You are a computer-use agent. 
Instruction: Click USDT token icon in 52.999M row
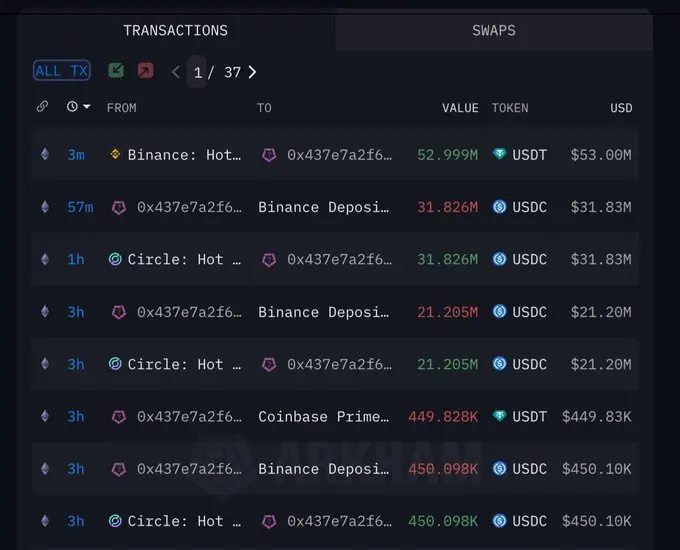pyautogui.click(x=500, y=154)
